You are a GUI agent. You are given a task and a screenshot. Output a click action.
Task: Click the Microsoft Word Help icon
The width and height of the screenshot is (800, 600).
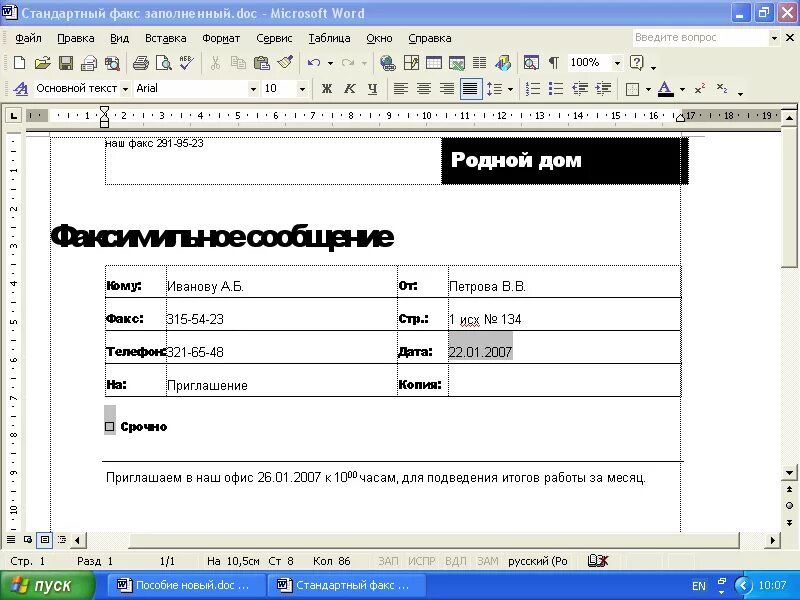click(x=637, y=63)
